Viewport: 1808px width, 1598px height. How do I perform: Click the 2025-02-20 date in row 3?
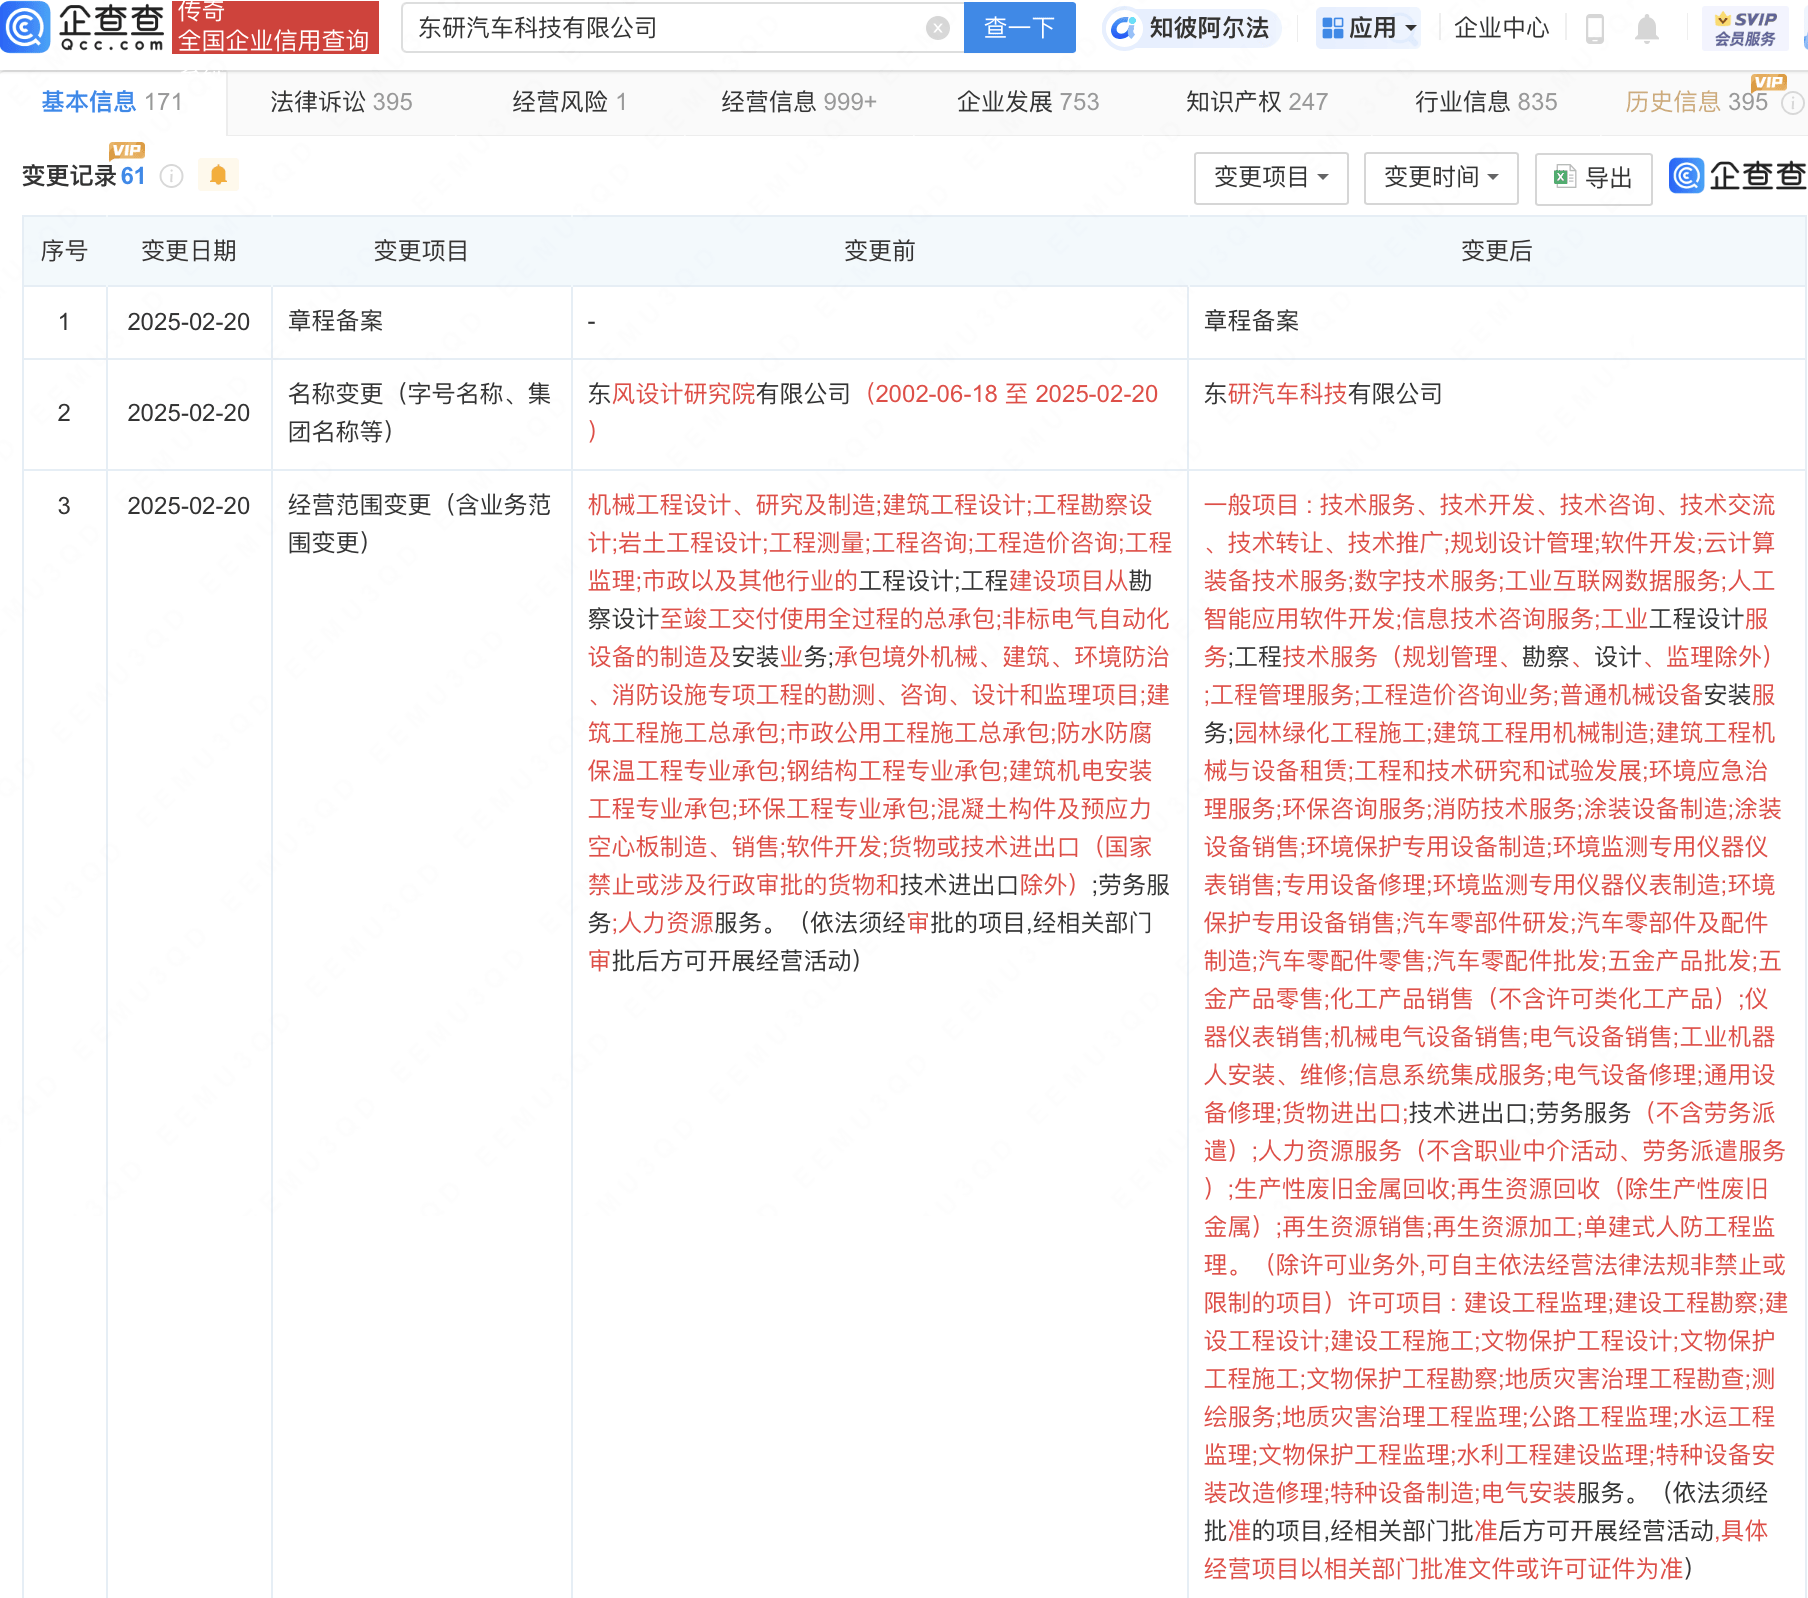pos(188,506)
